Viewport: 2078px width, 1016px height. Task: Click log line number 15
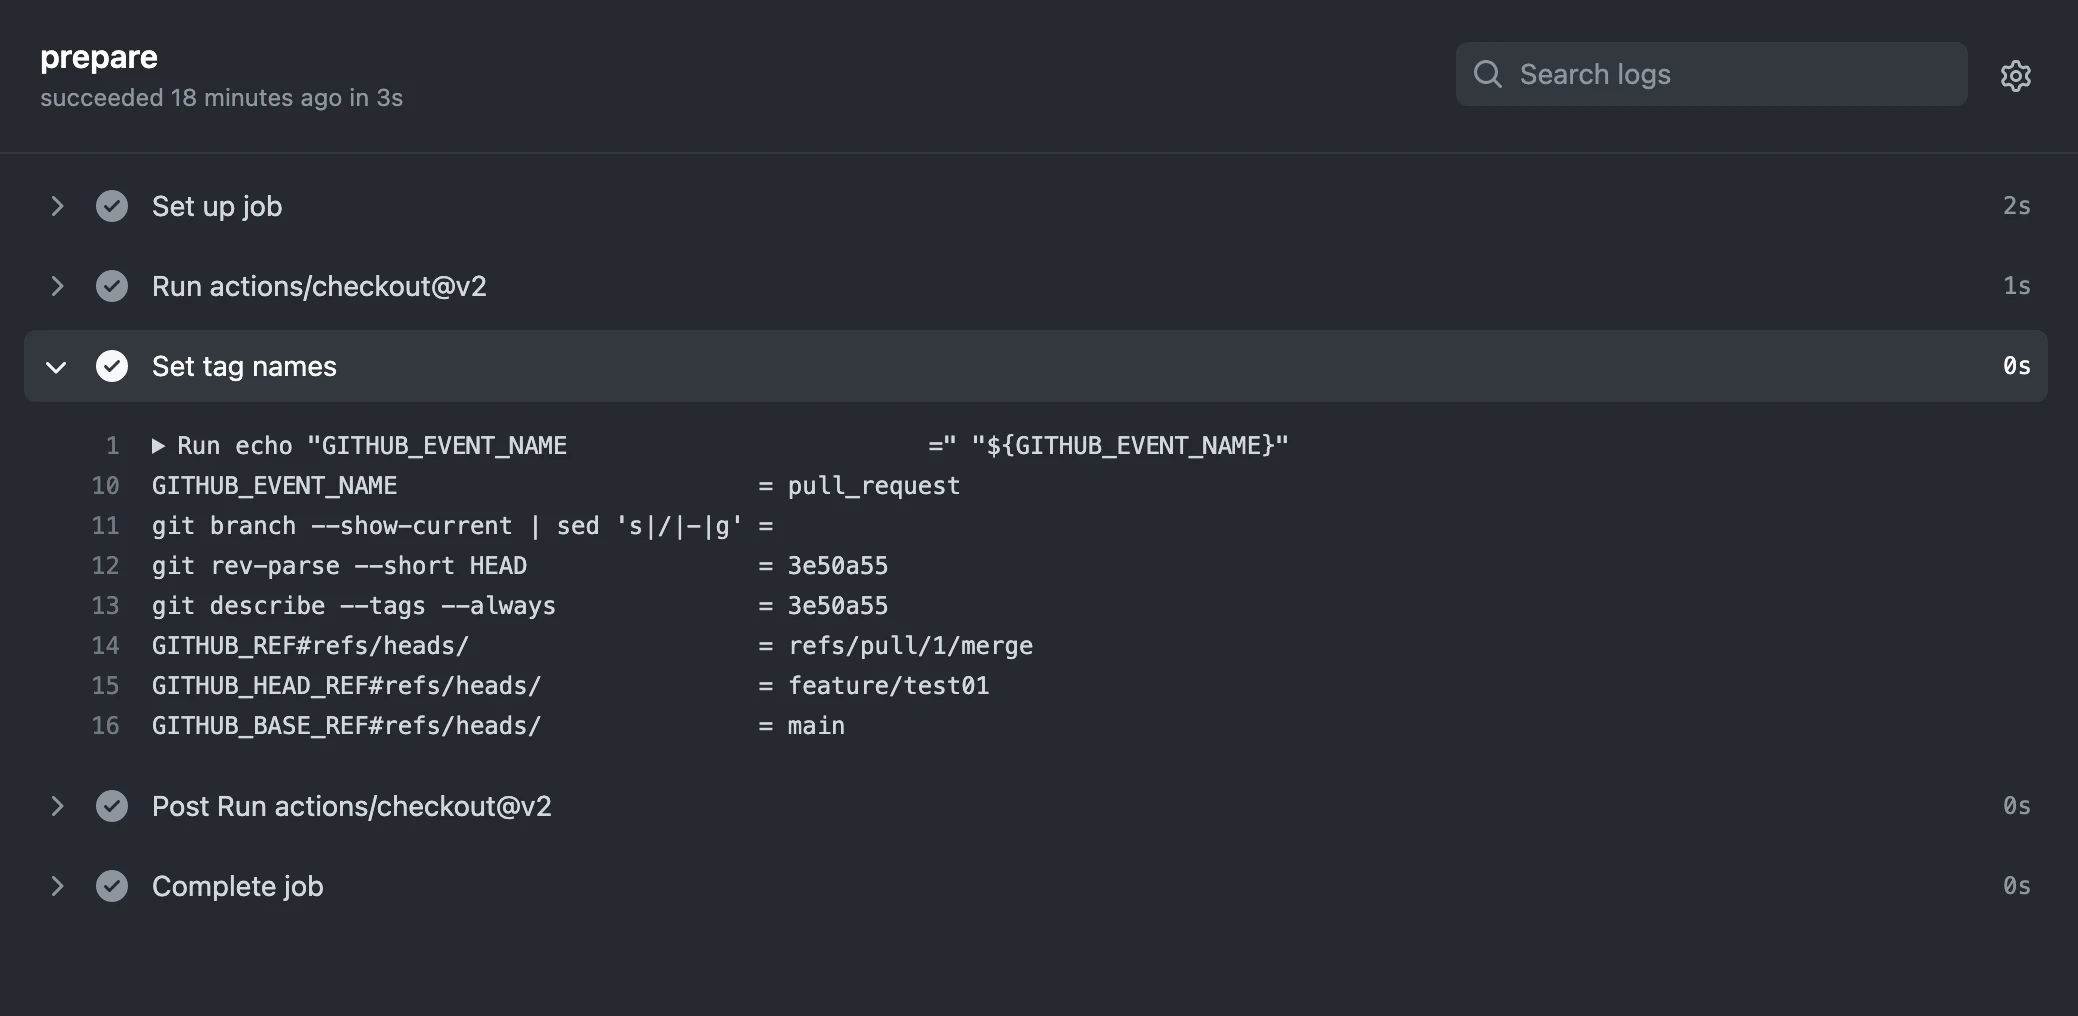click(105, 686)
